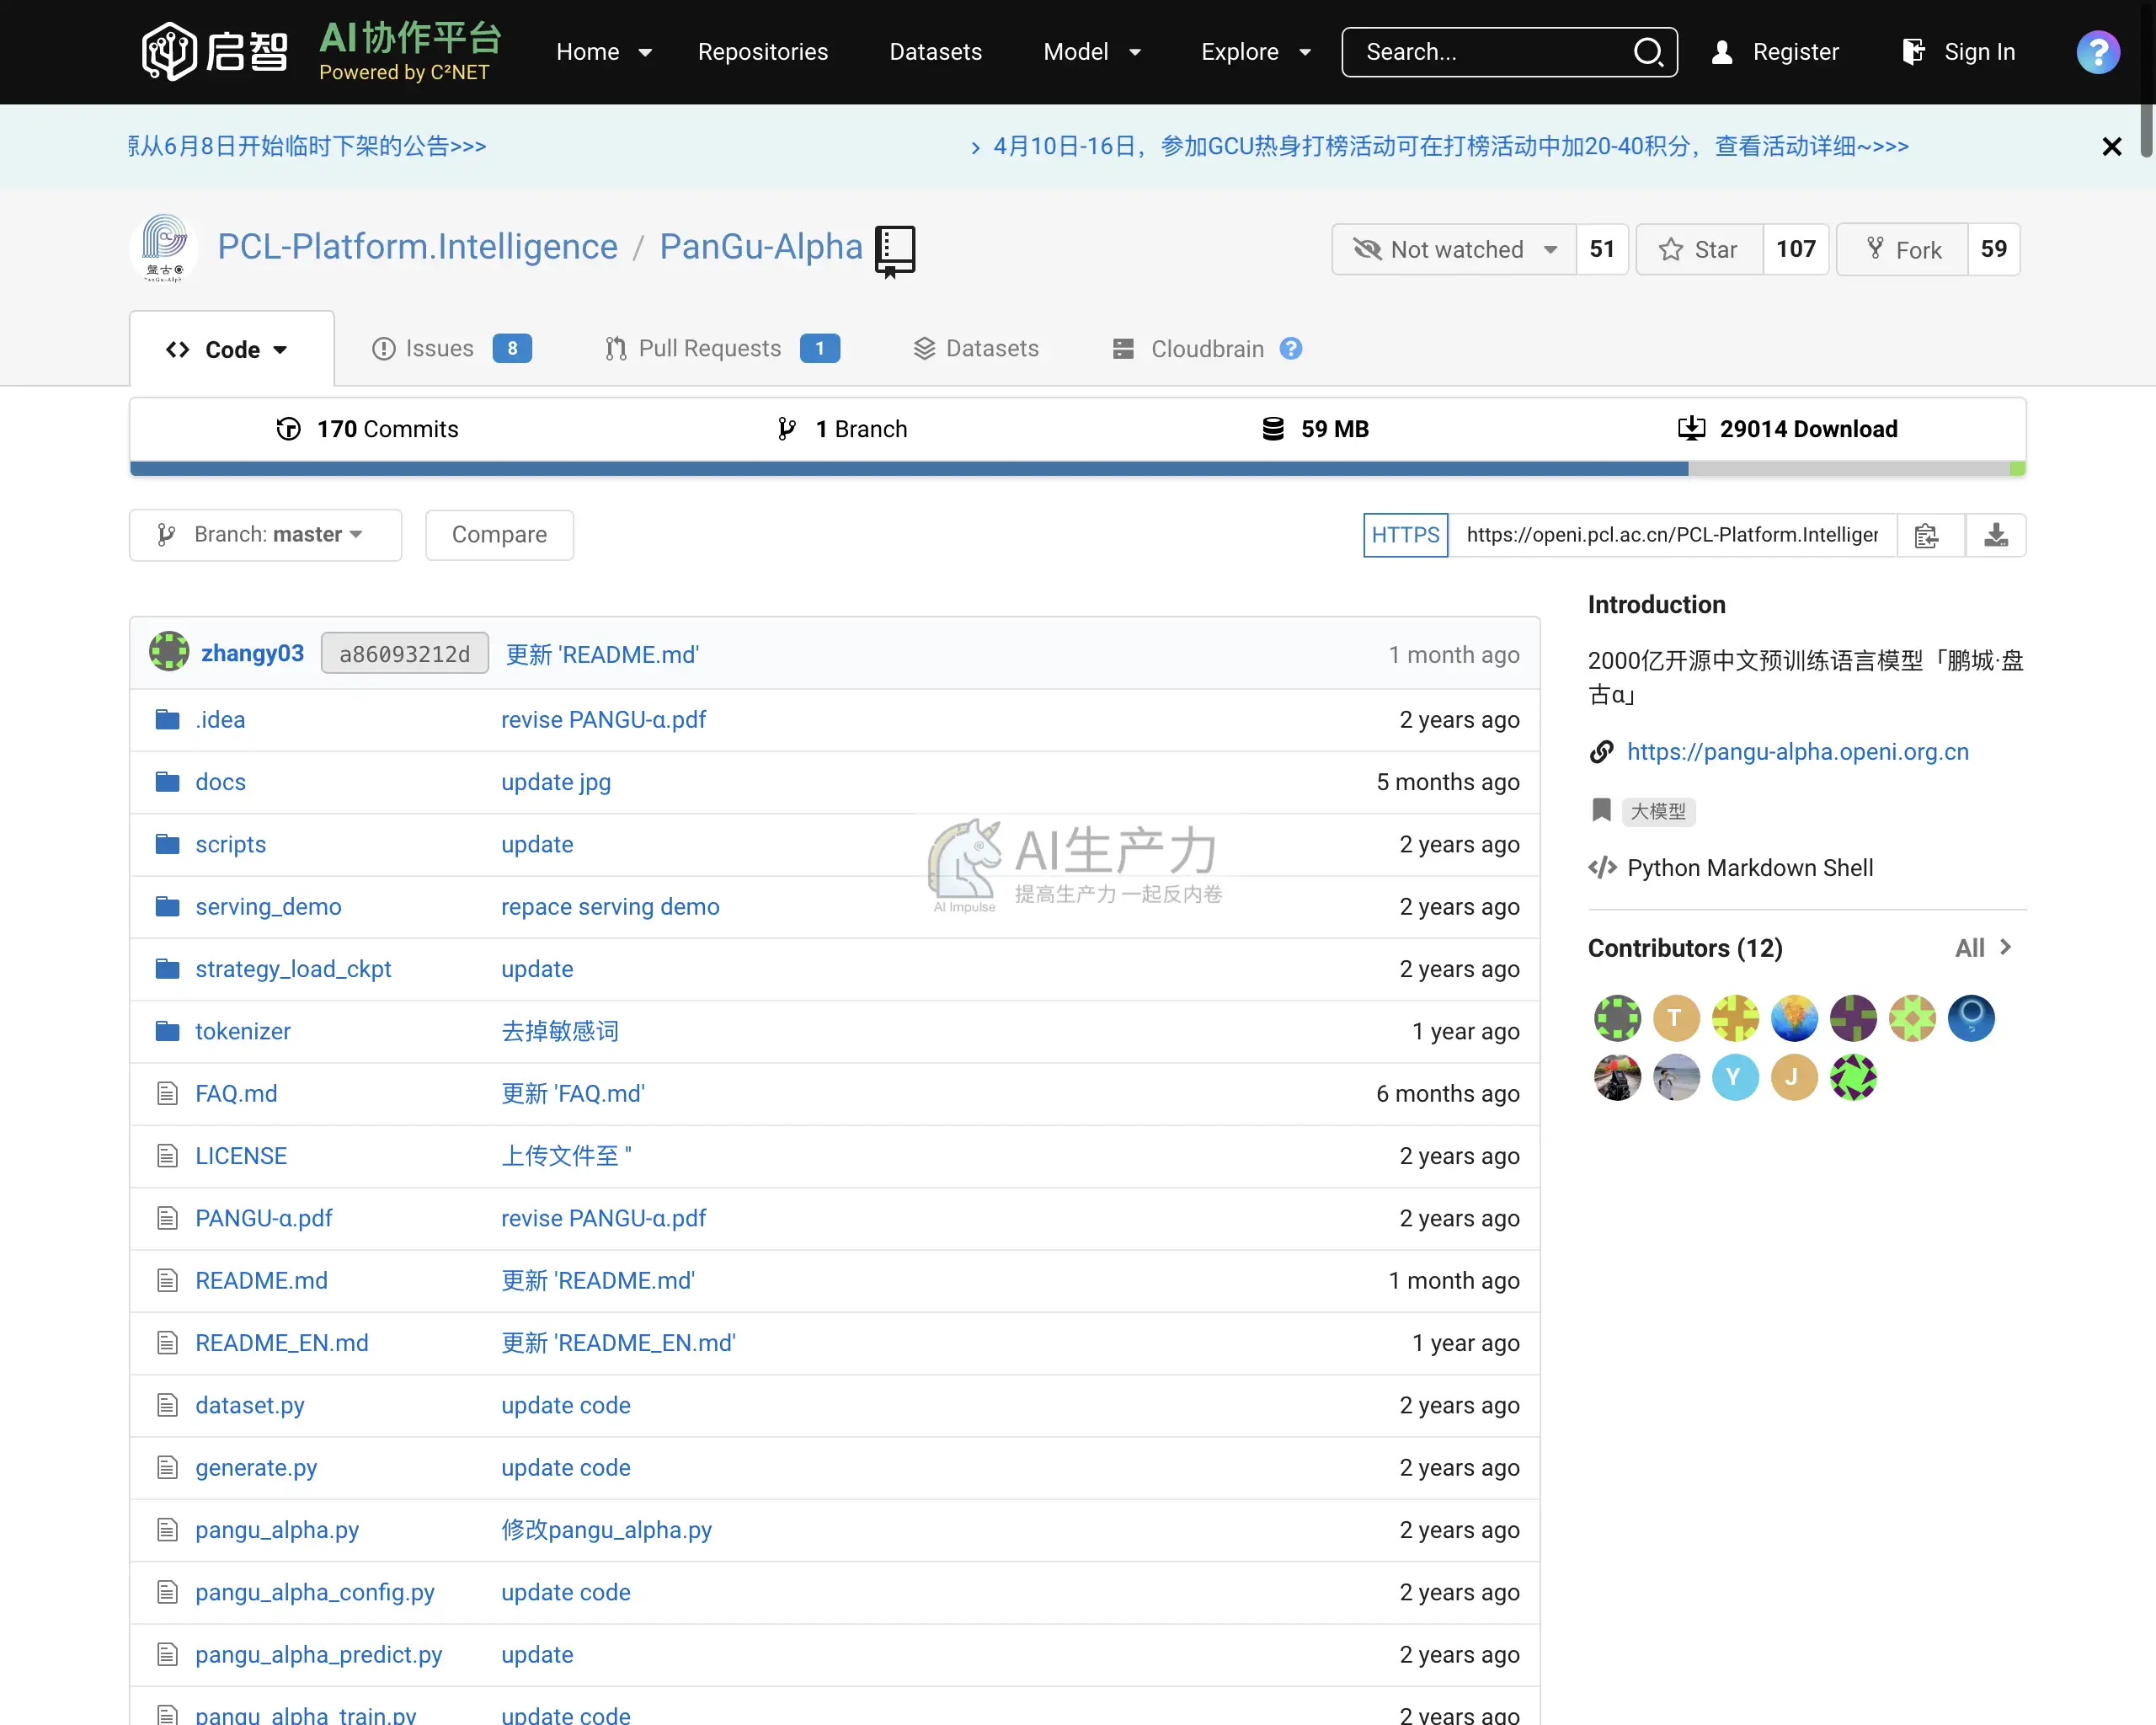Switch to the repository Datasets tab
The width and height of the screenshot is (2156, 1725).
976,348
